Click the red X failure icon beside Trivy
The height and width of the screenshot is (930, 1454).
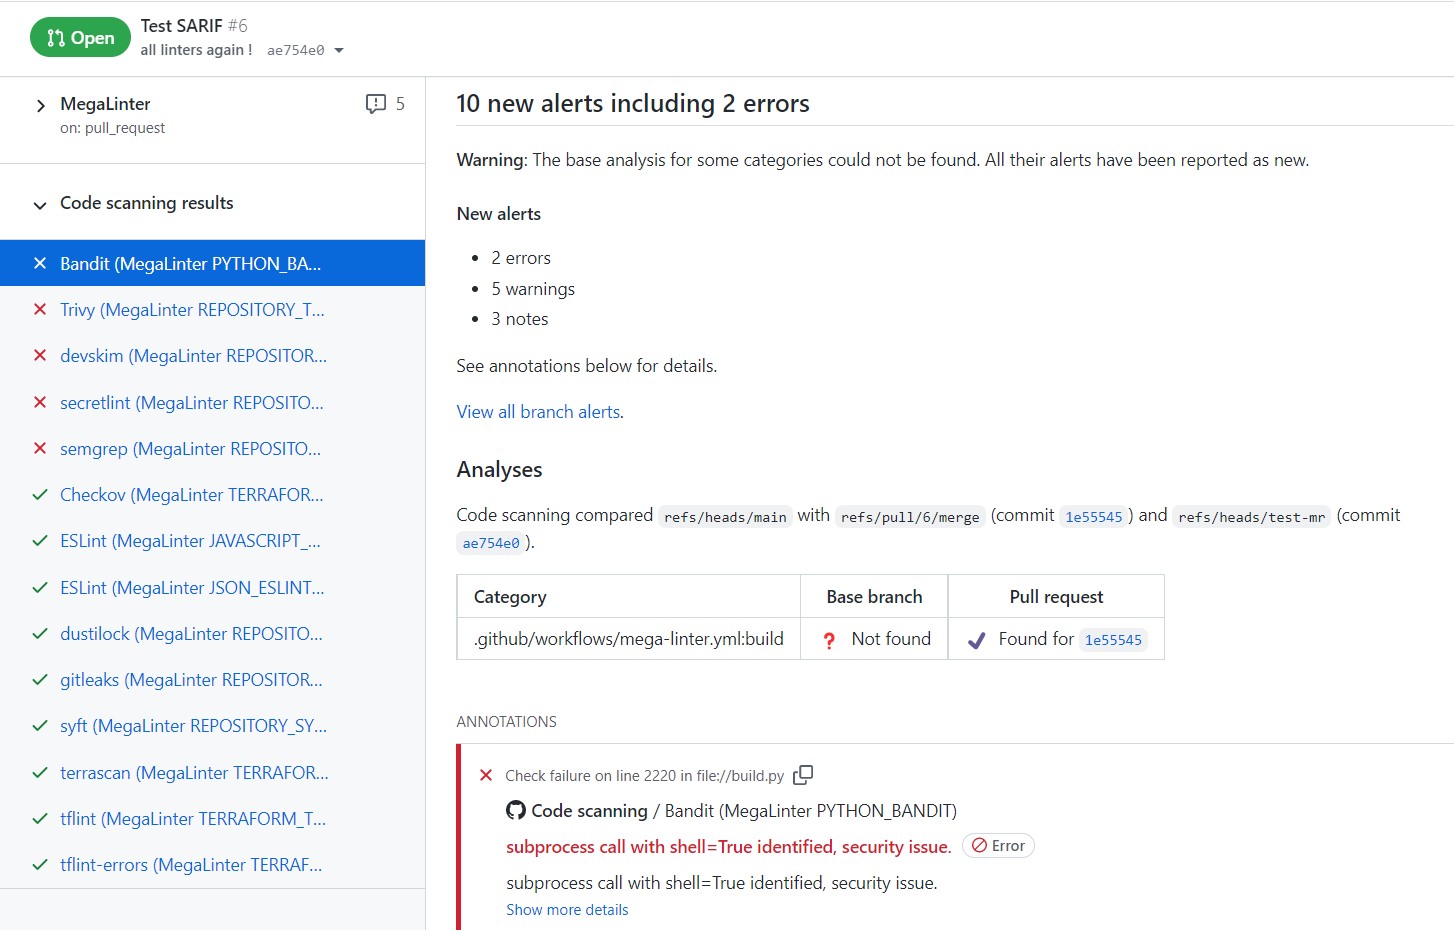(x=40, y=310)
